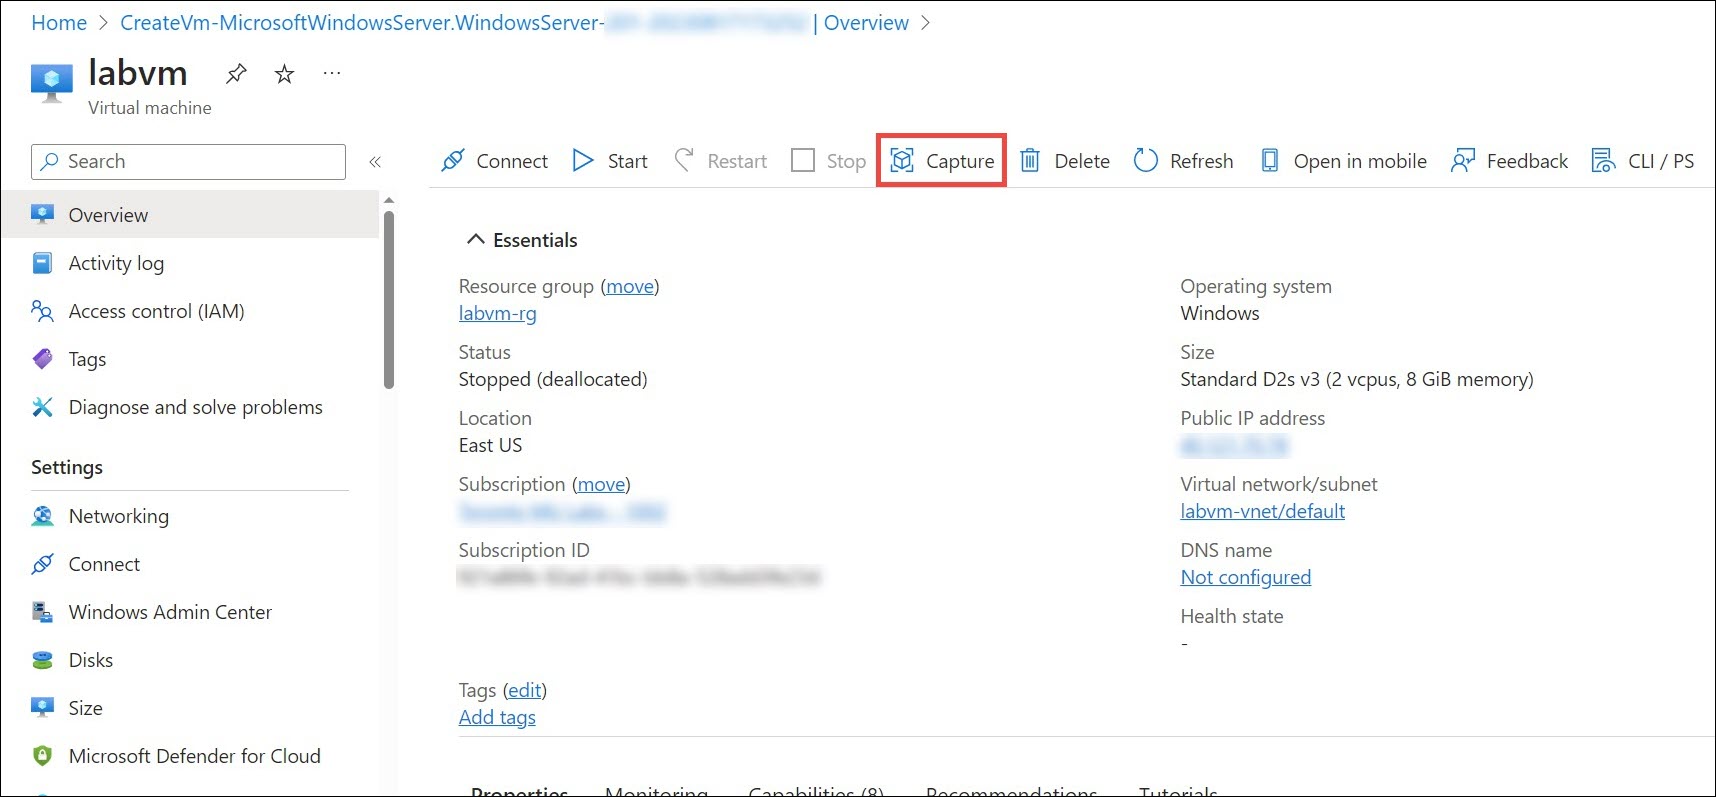The height and width of the screenshot is (797, 1716).
Task: Click the Diagnose and solve problems wrench icon
Action: pyautogui.click(x=42, y=407)
